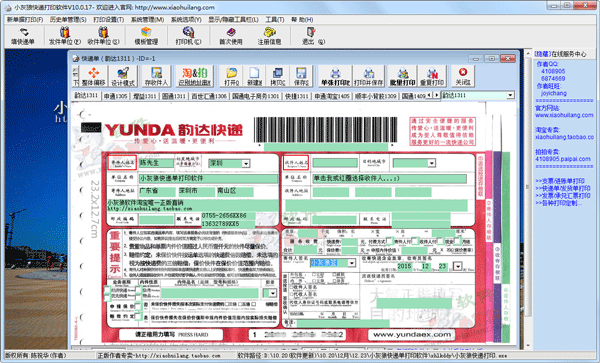Tick the 付费方式 payment checkbox
This screenshot has height=363, width=600.
(x=390, y=241)
